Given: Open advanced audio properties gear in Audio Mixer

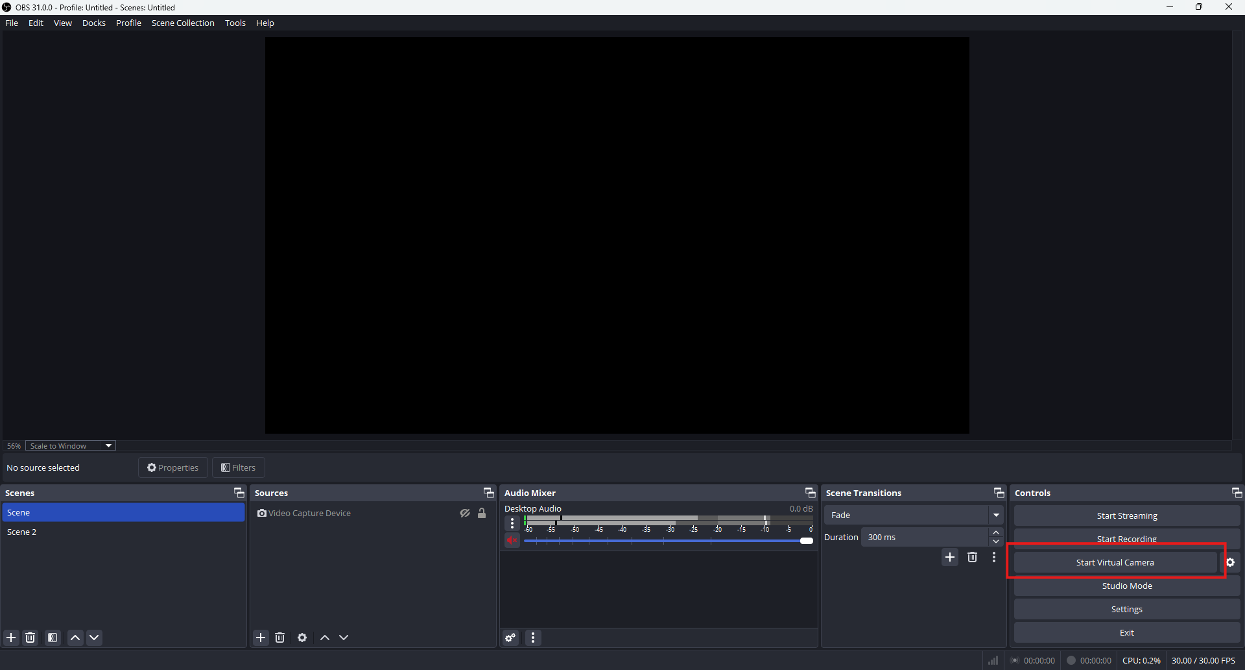Looking at the screenshot, I should pyautogui.click(x=510, y=637).
